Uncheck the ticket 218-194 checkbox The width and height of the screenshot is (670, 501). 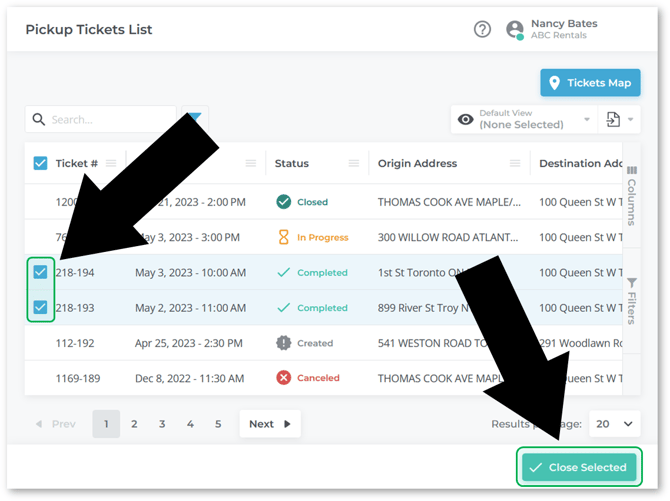pyautogui.click(x=41, y=272)
